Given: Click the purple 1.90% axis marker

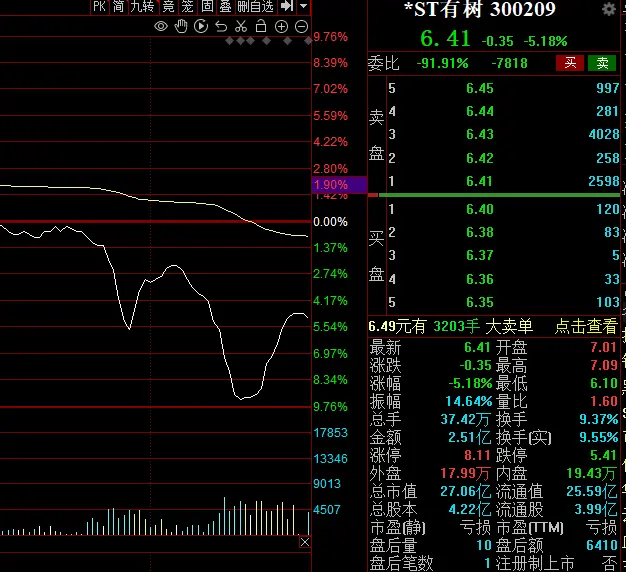Looking at the screenshot, I should pos(339,185).
